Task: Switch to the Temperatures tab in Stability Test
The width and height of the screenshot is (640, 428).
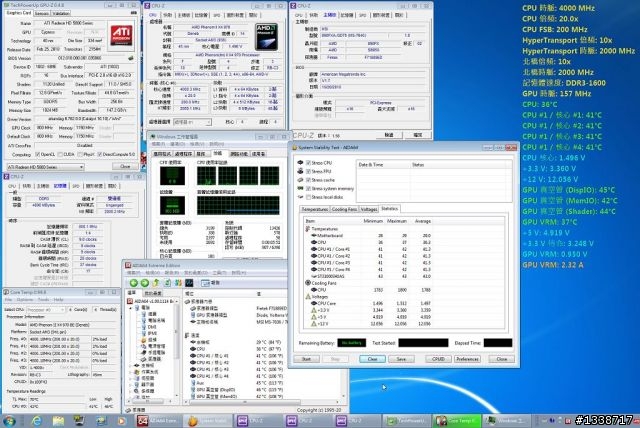Action: [314, 209]
